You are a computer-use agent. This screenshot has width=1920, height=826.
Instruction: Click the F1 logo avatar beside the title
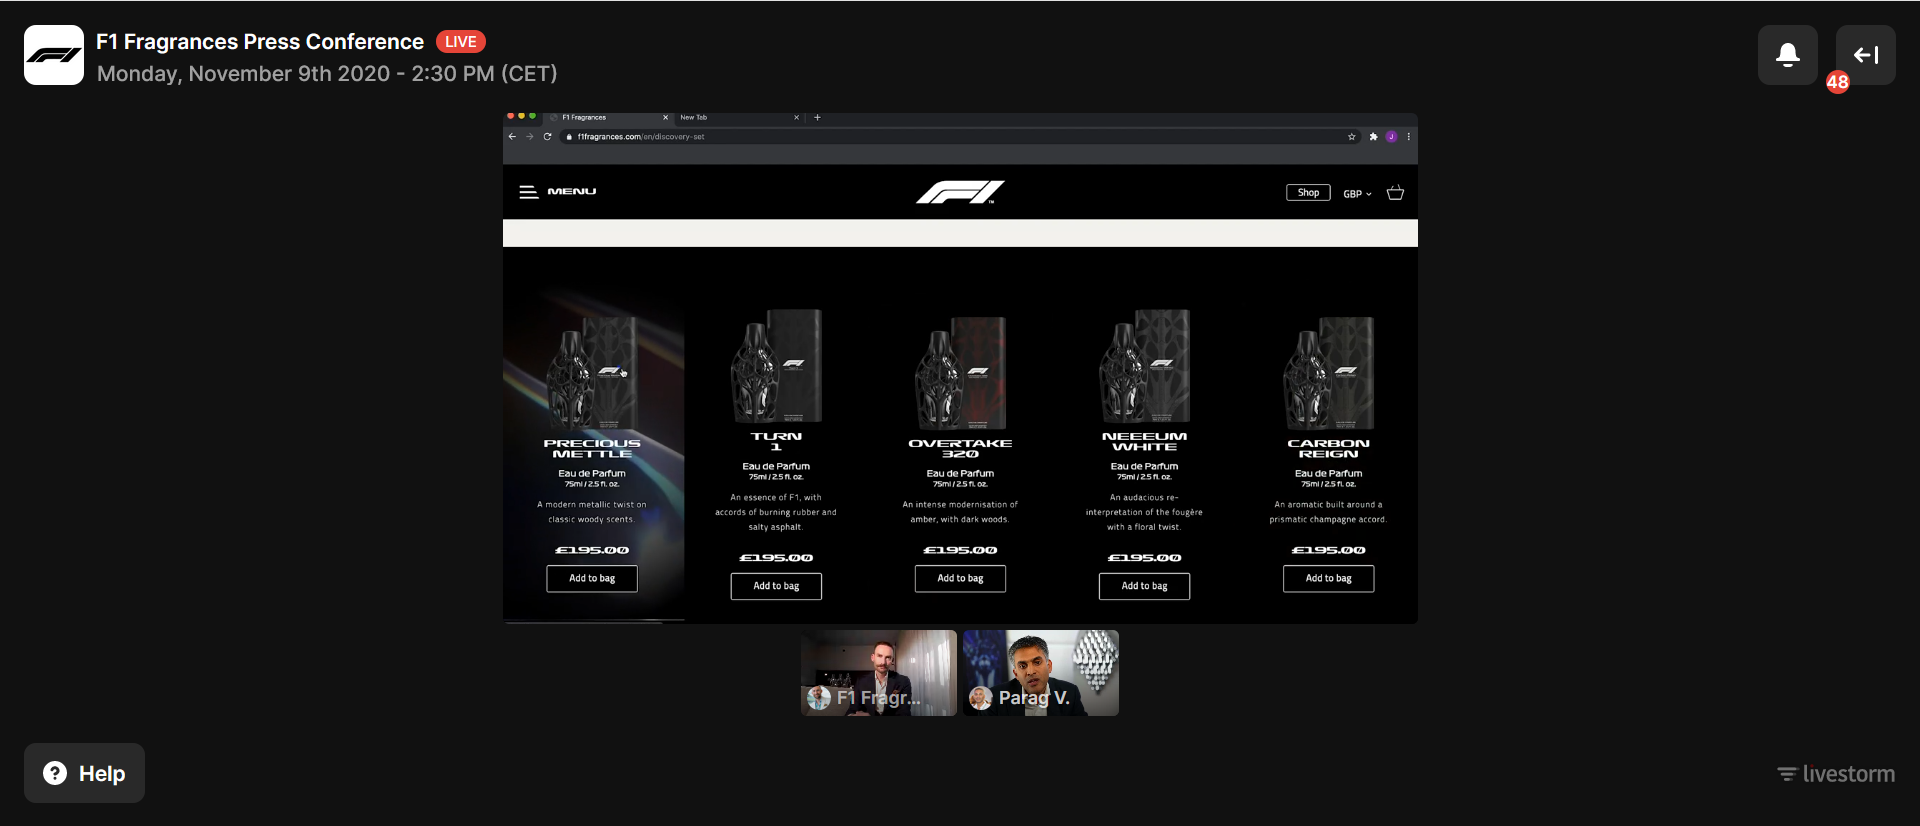click(x=54, y=55)
